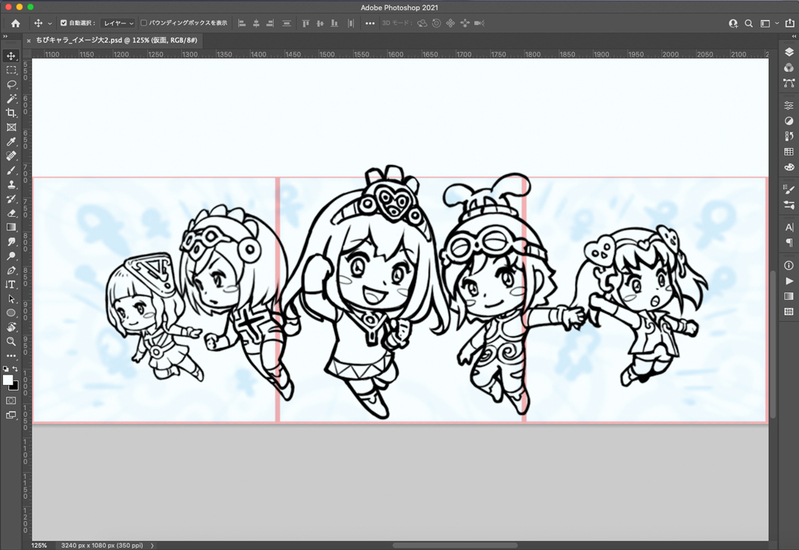This screenshot has width=799, height=550.
Task: Select the Rectangular Marquee tool
Action: click(11, 70)
